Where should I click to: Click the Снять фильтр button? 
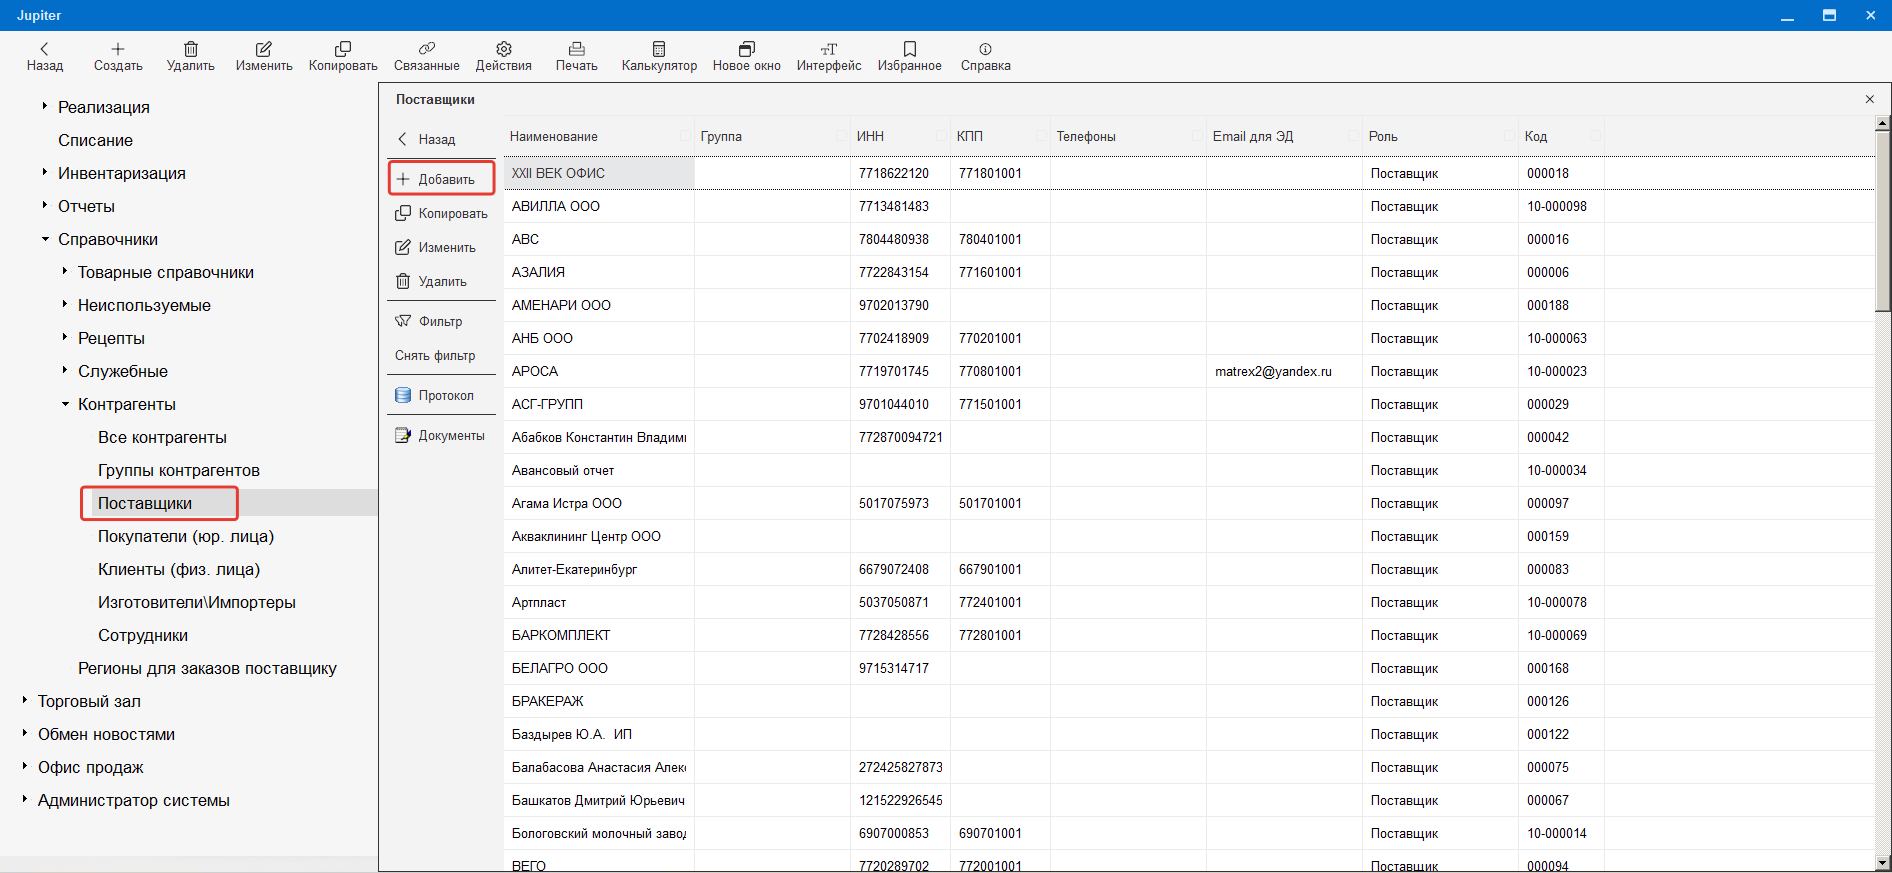(x=435, y=355)
